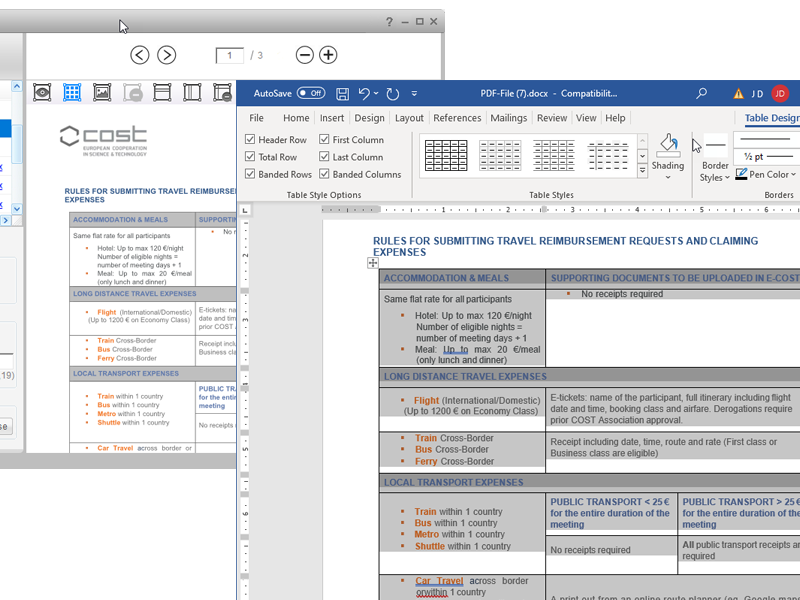
Task: Switch to the Home tab
Action: tap(296, 118)
